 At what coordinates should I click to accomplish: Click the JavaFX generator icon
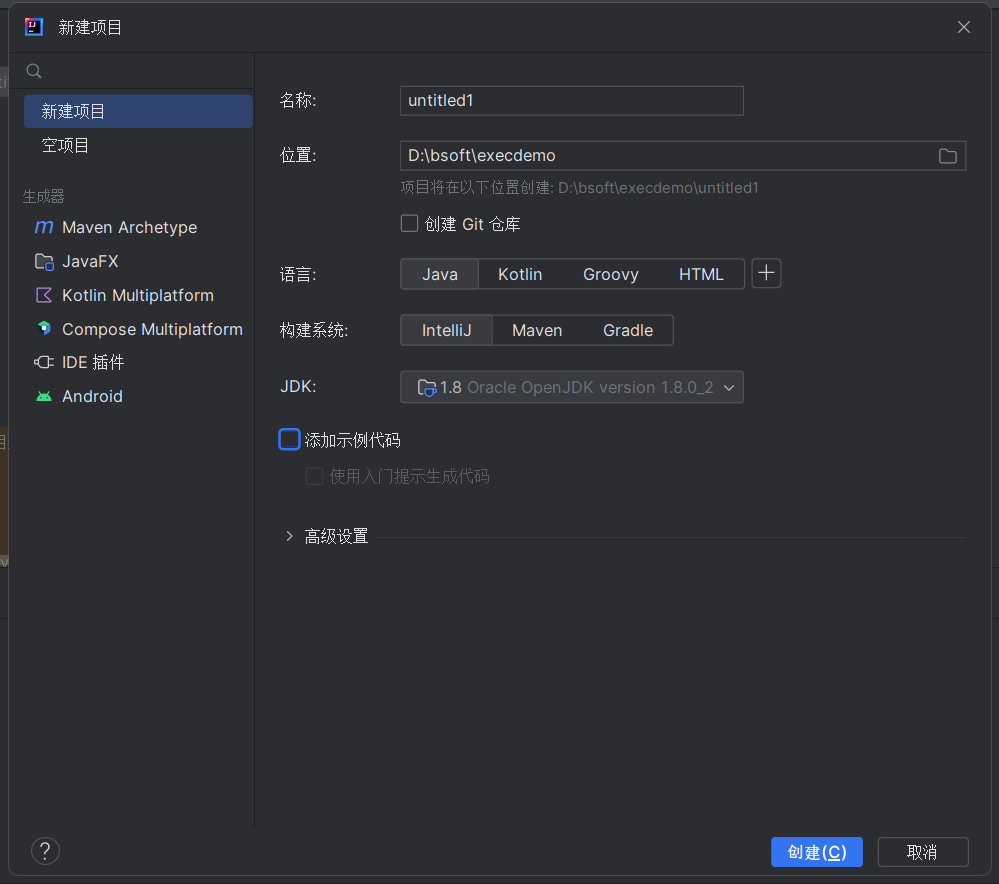click(44, 261)
